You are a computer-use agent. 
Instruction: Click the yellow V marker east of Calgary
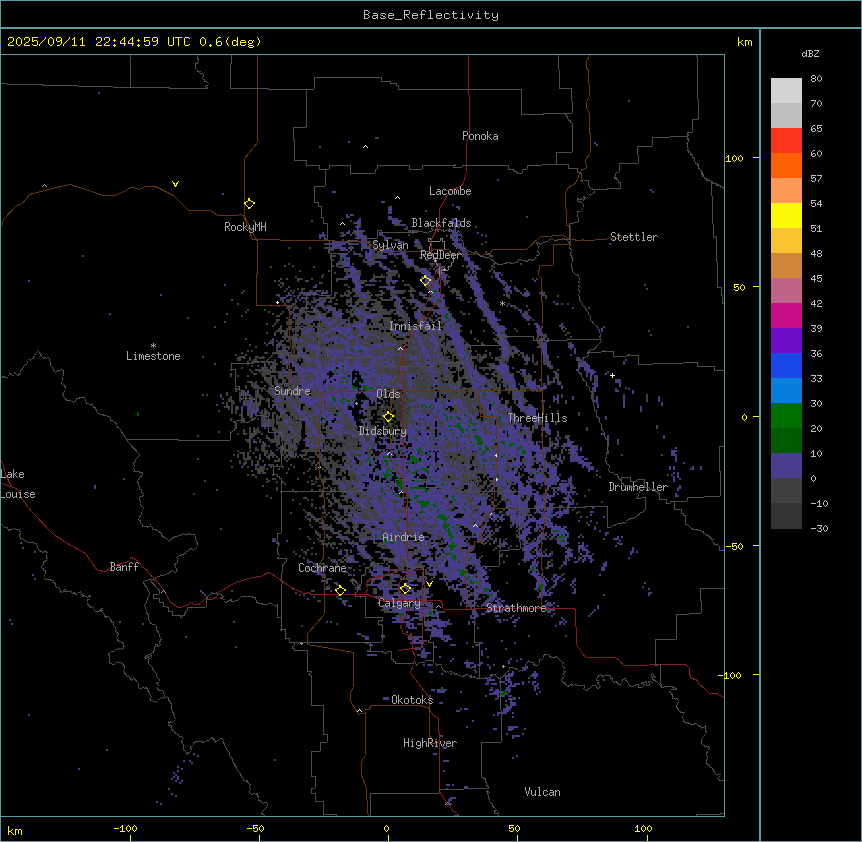[x=429, y=584]
